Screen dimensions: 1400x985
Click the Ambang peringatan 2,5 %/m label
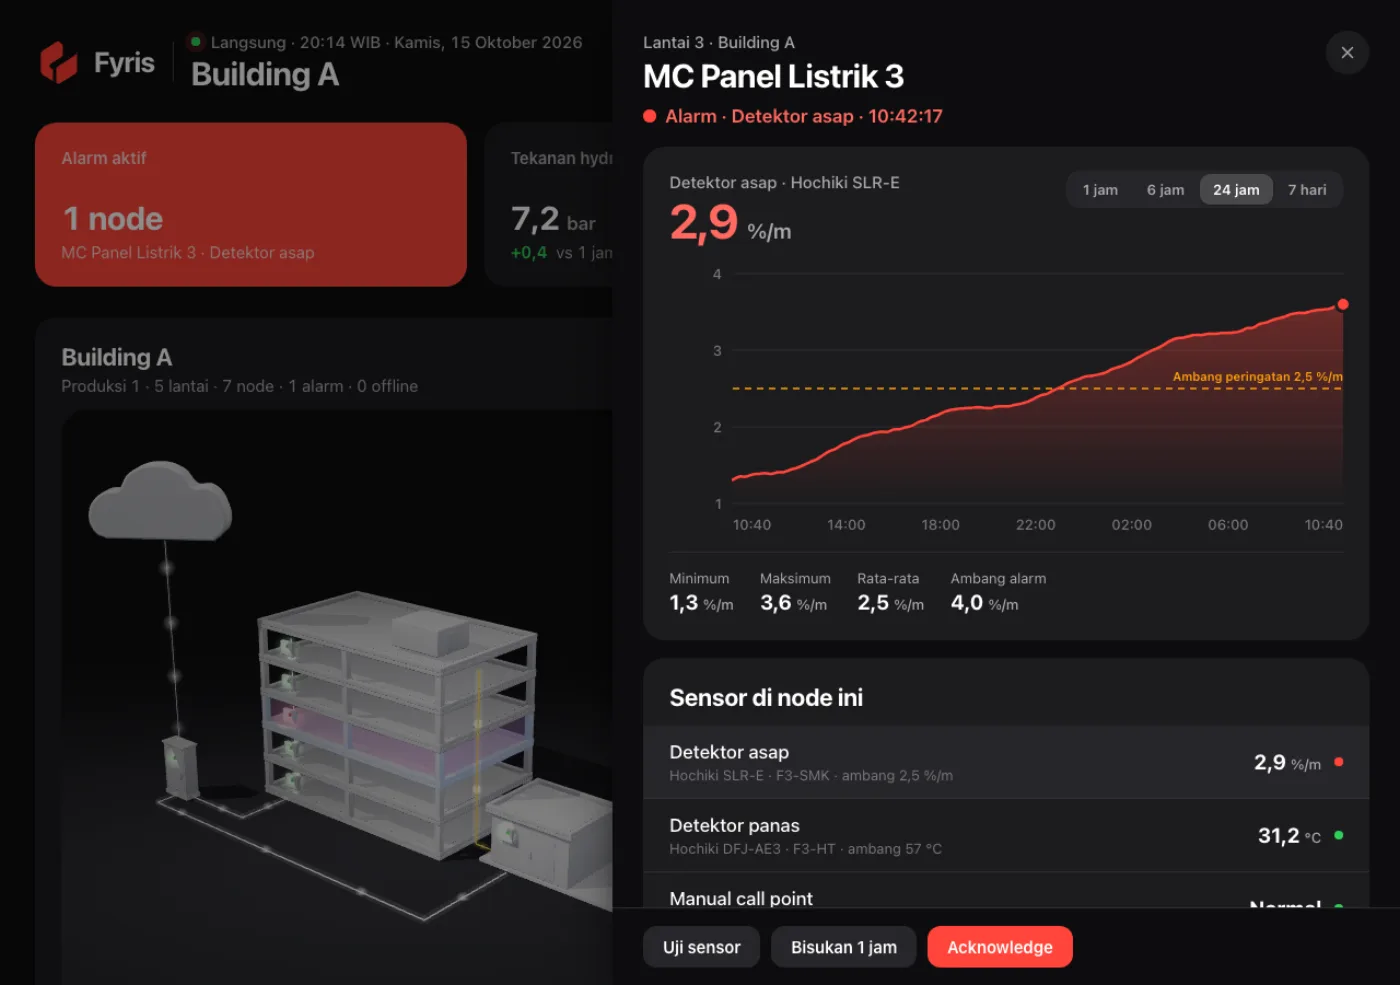point(1257,377)
